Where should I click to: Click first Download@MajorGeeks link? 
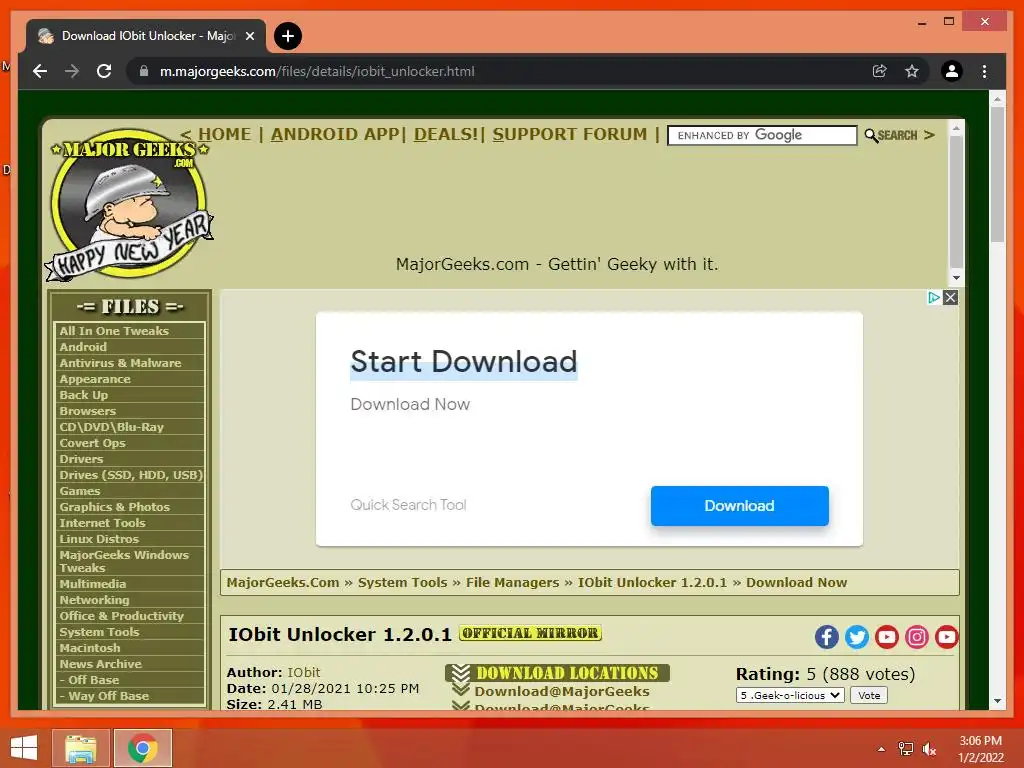[562, 691]
